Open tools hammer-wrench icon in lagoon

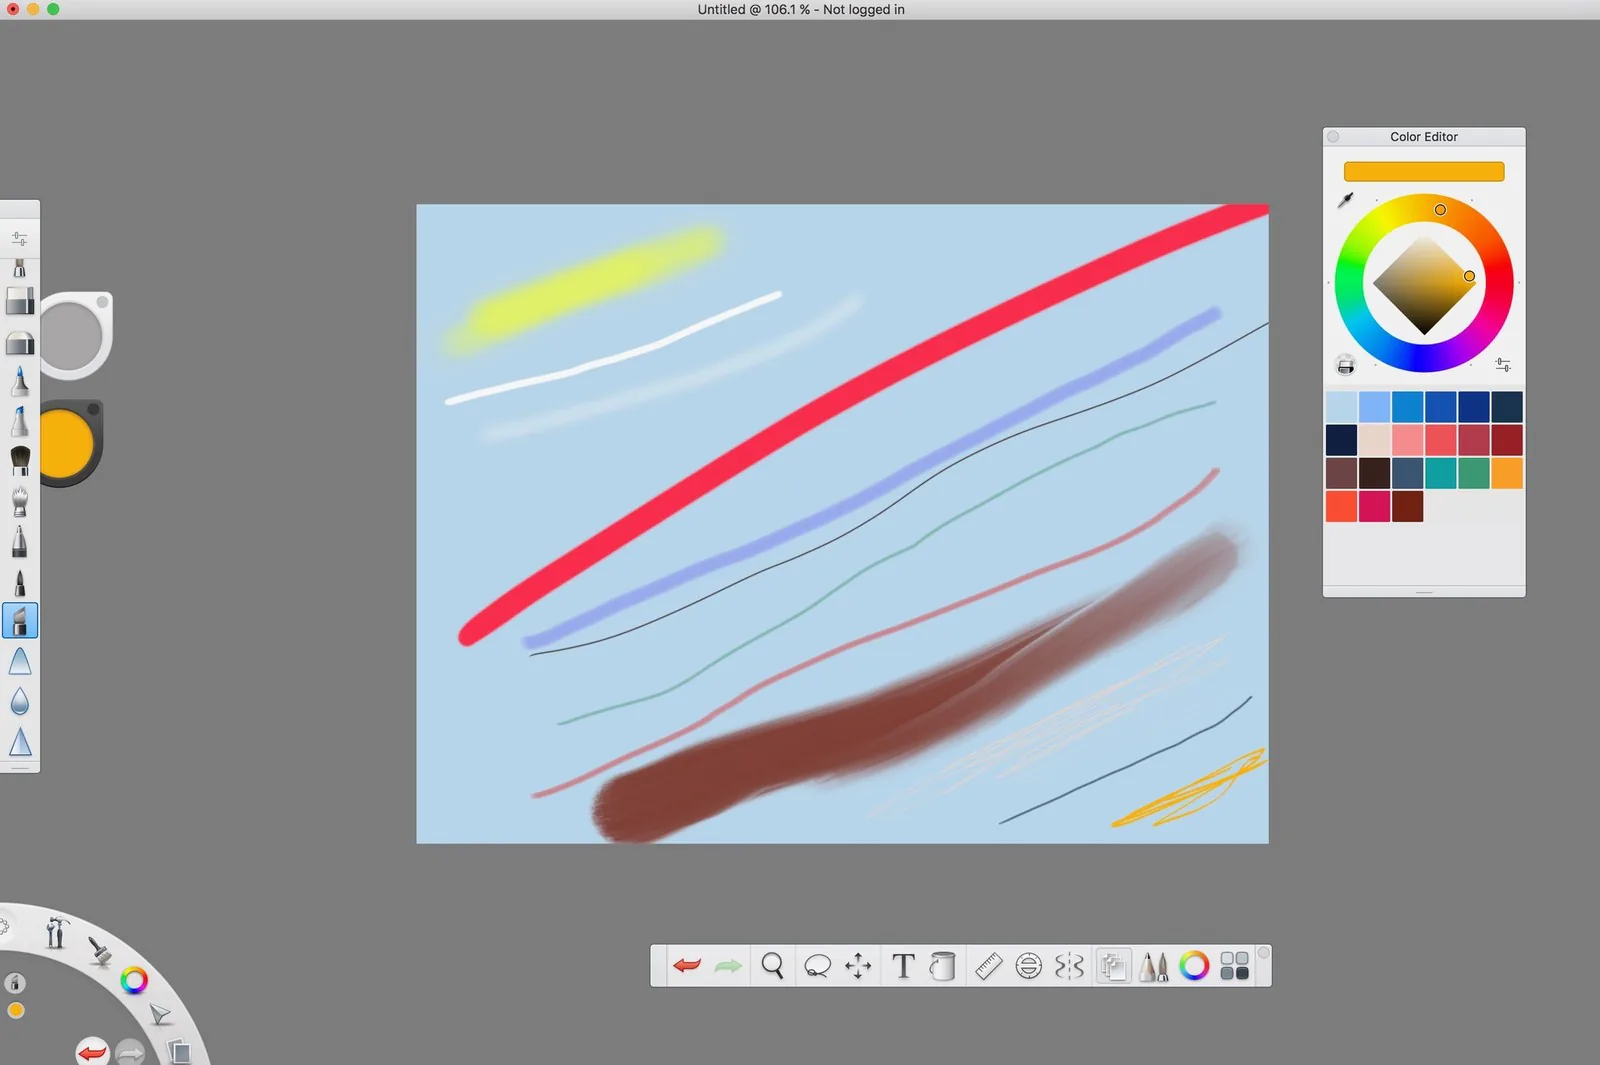coord(56,933)
